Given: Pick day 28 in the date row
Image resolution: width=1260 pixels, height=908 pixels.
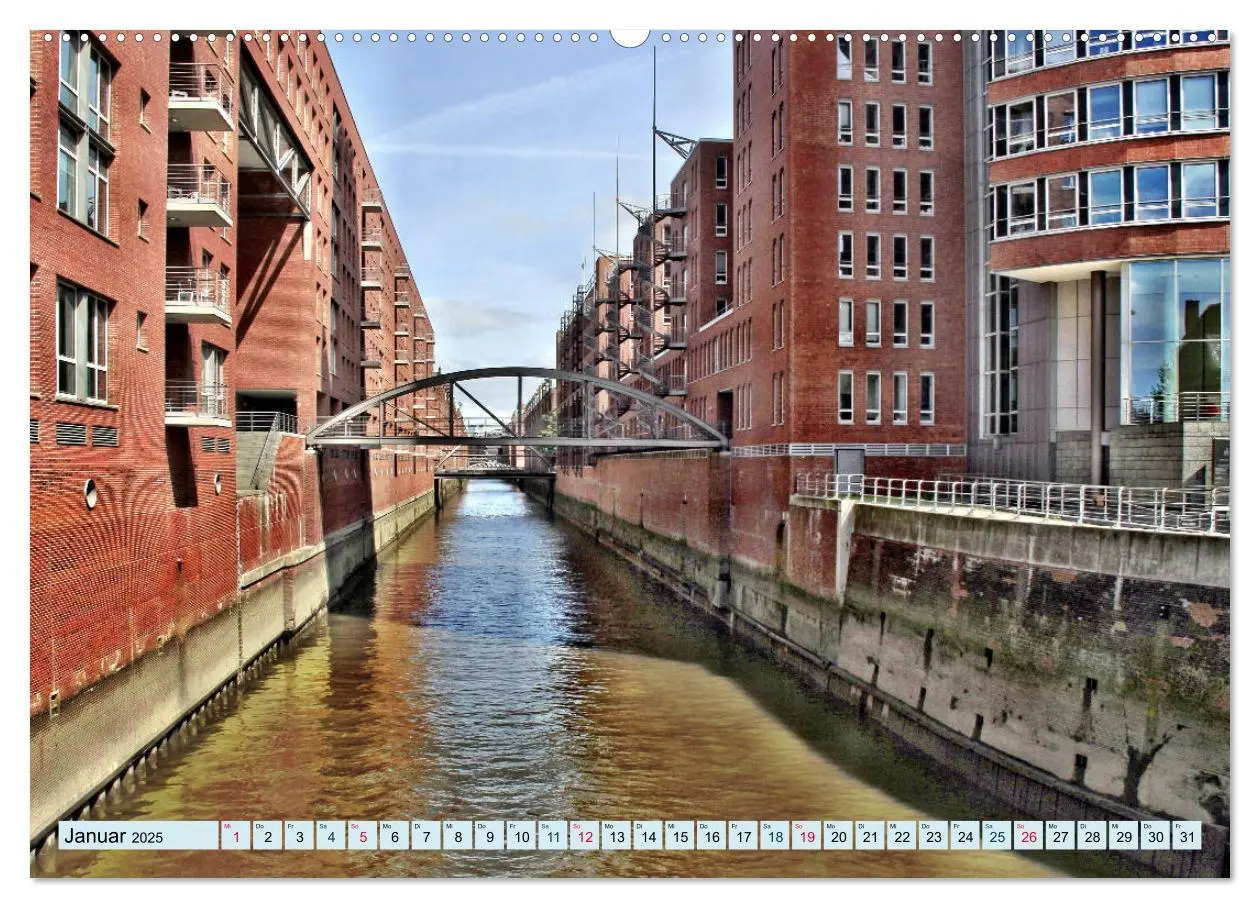Looking at the screenshot, I should click(x=1092, y=836).
